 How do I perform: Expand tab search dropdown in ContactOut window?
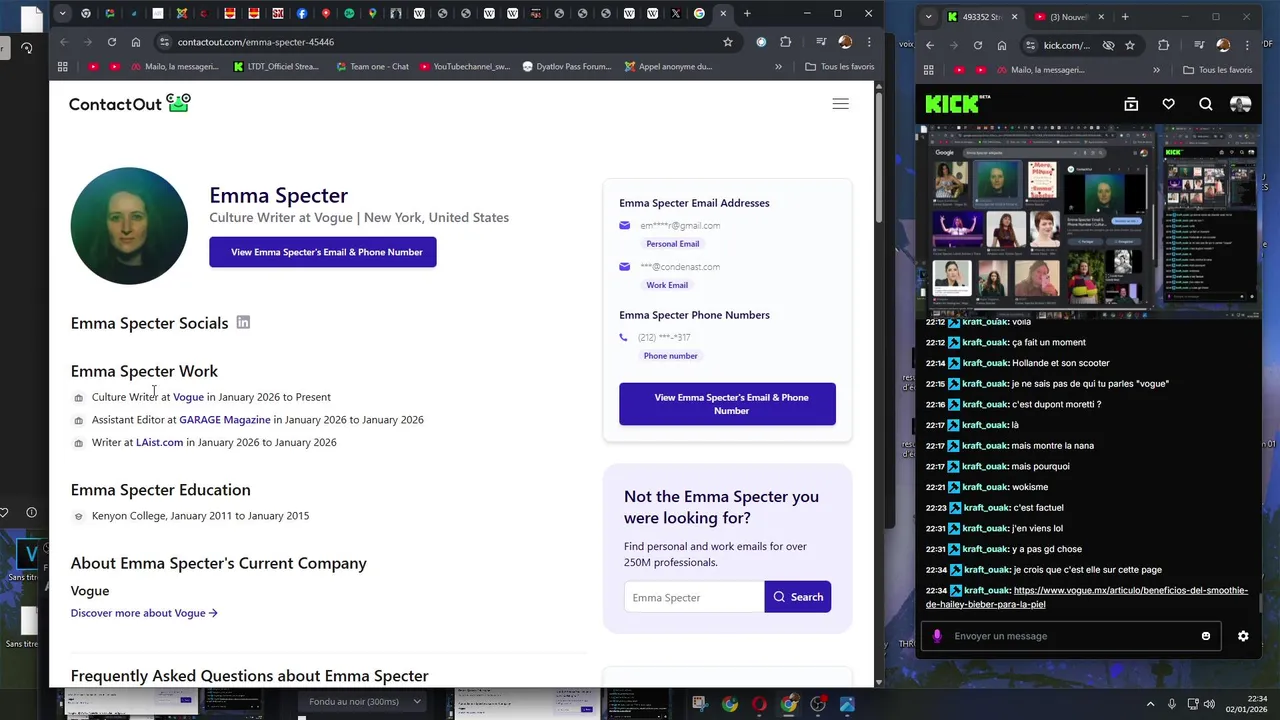coord(63,14)
